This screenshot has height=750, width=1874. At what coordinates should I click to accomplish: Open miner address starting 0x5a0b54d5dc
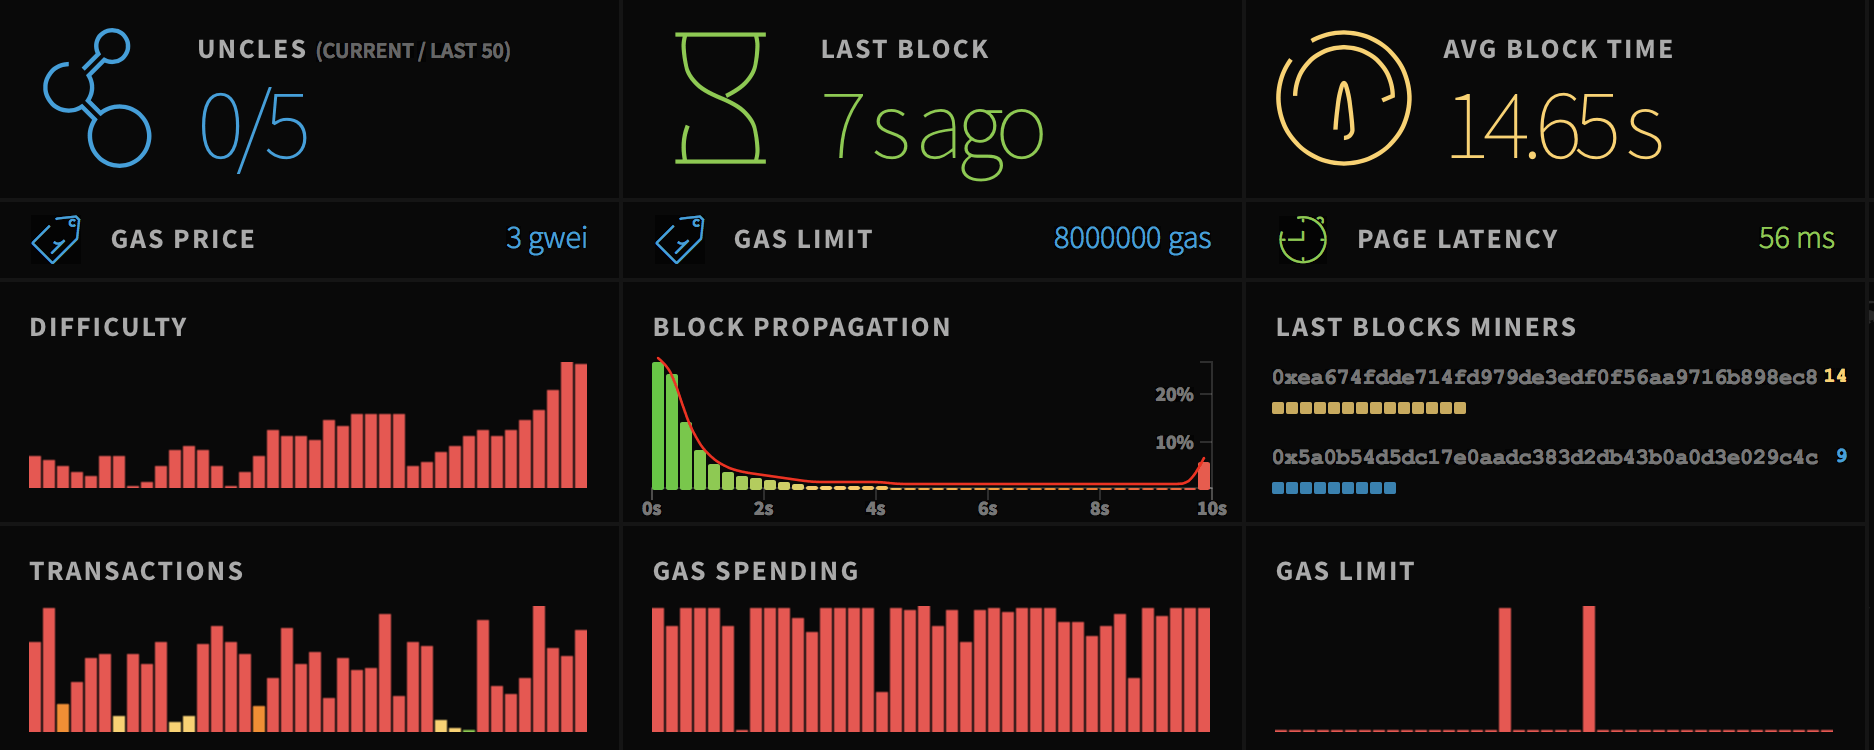(1544, 457)
